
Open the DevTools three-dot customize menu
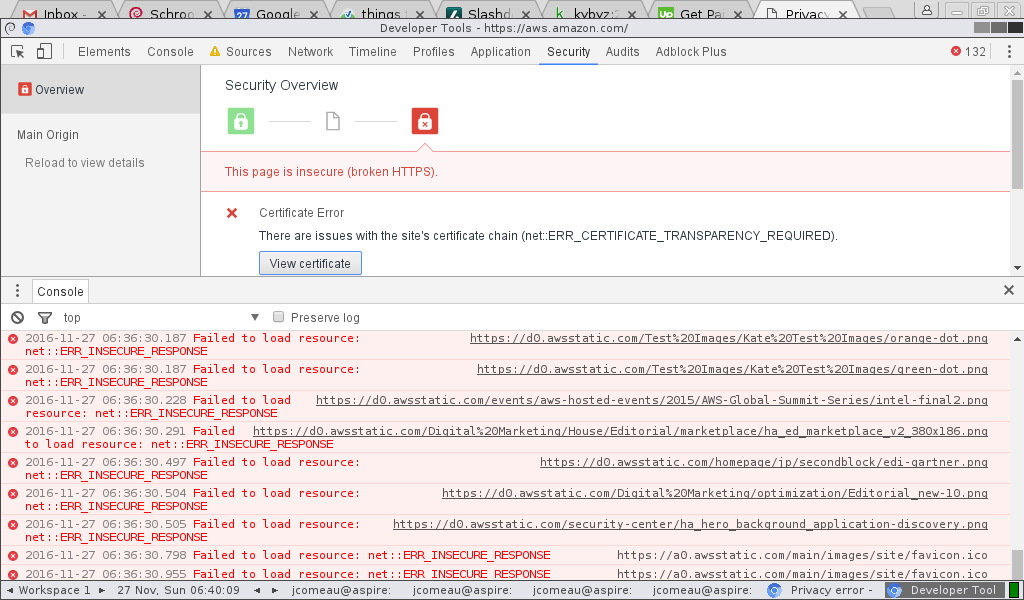pos(1009,52)
